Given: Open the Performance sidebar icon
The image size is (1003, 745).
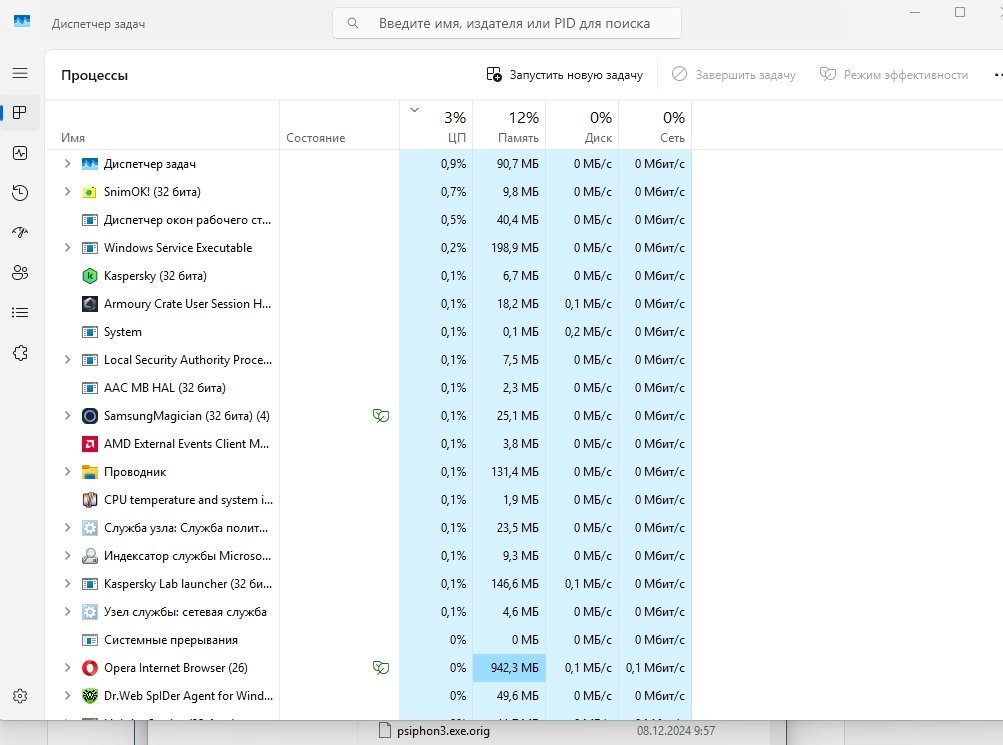Looking at the screenshot, I should coord(20,153).
